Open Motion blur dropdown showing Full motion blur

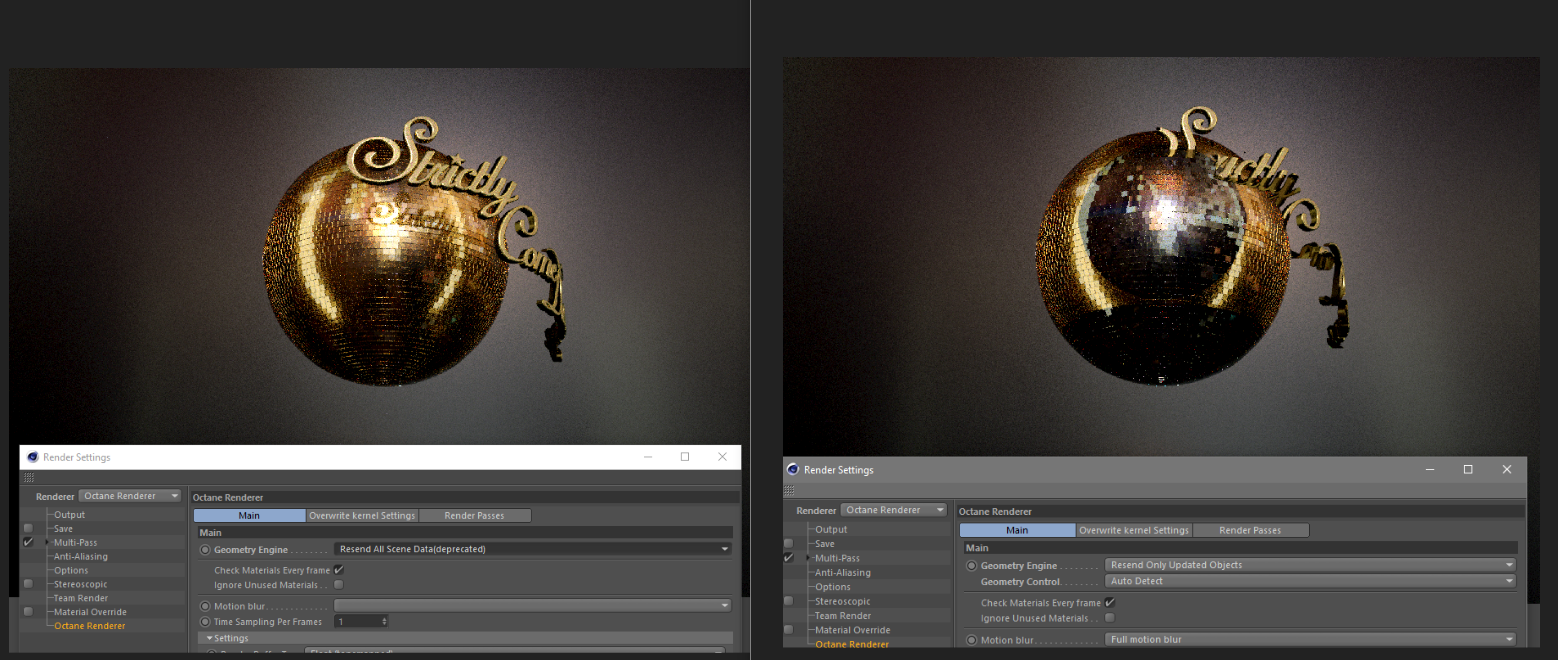pyautogui.click(x=1311, y=640)
